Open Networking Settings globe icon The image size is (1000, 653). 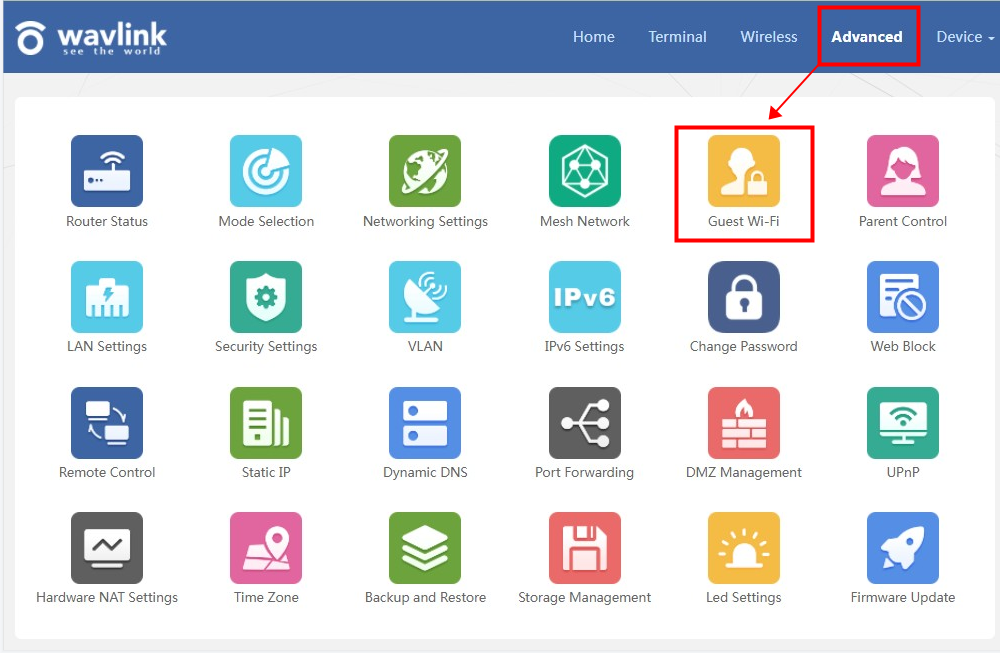[x=425, y=171]
